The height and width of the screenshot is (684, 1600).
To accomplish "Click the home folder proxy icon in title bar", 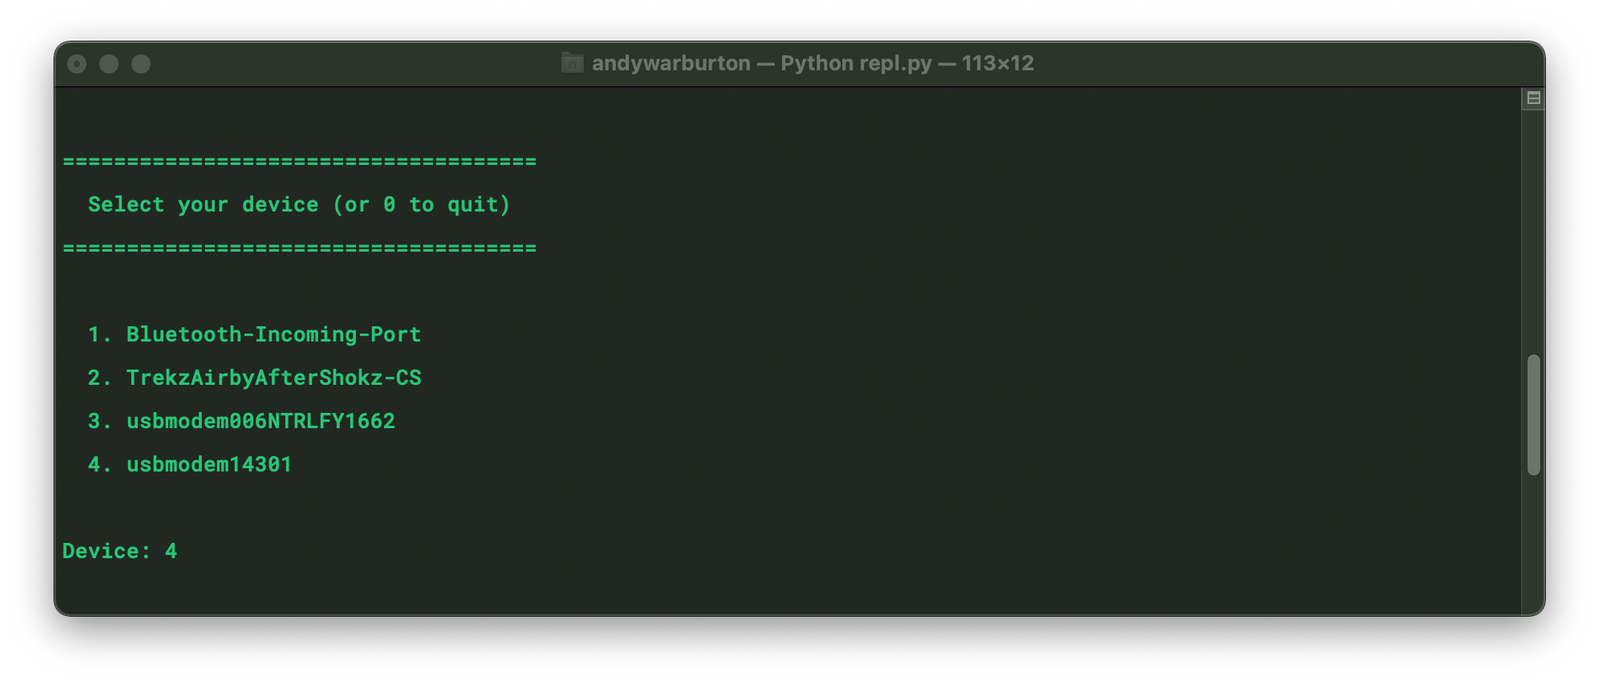I will (571, 63).
